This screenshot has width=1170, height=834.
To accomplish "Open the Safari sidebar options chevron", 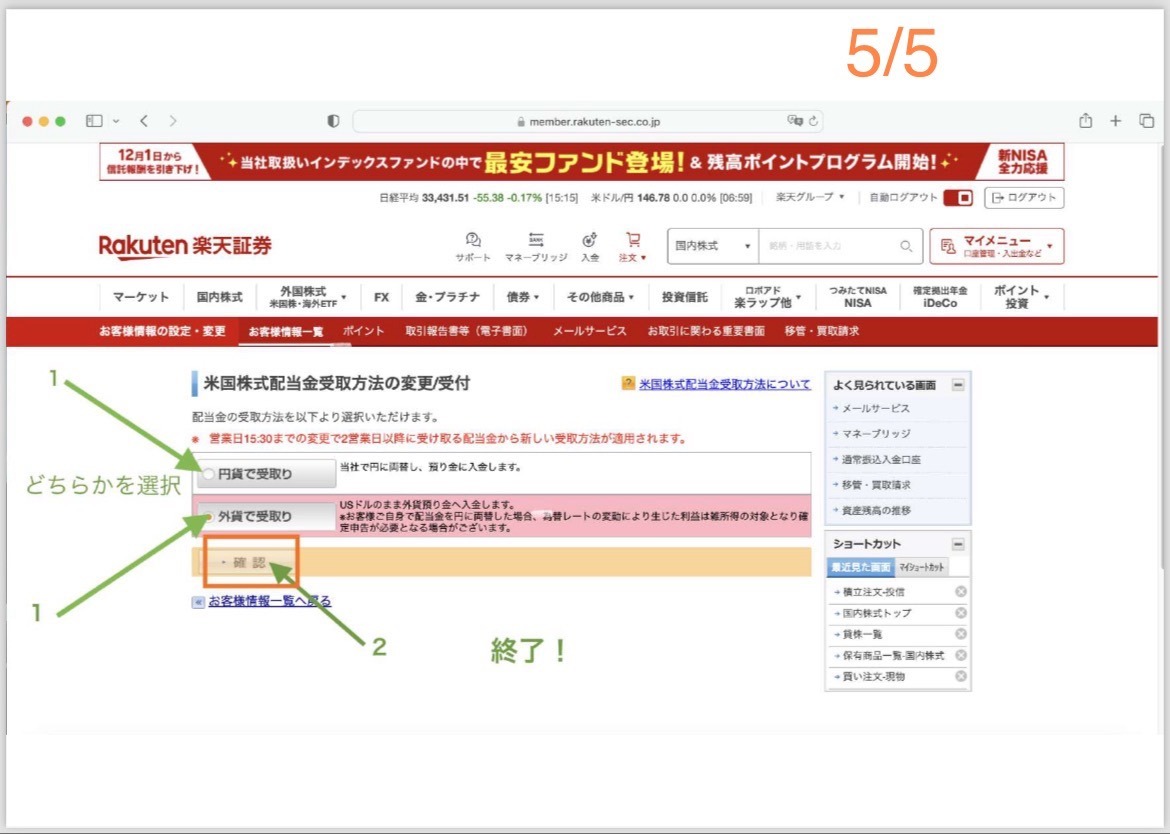I will (x=116, y=121).
